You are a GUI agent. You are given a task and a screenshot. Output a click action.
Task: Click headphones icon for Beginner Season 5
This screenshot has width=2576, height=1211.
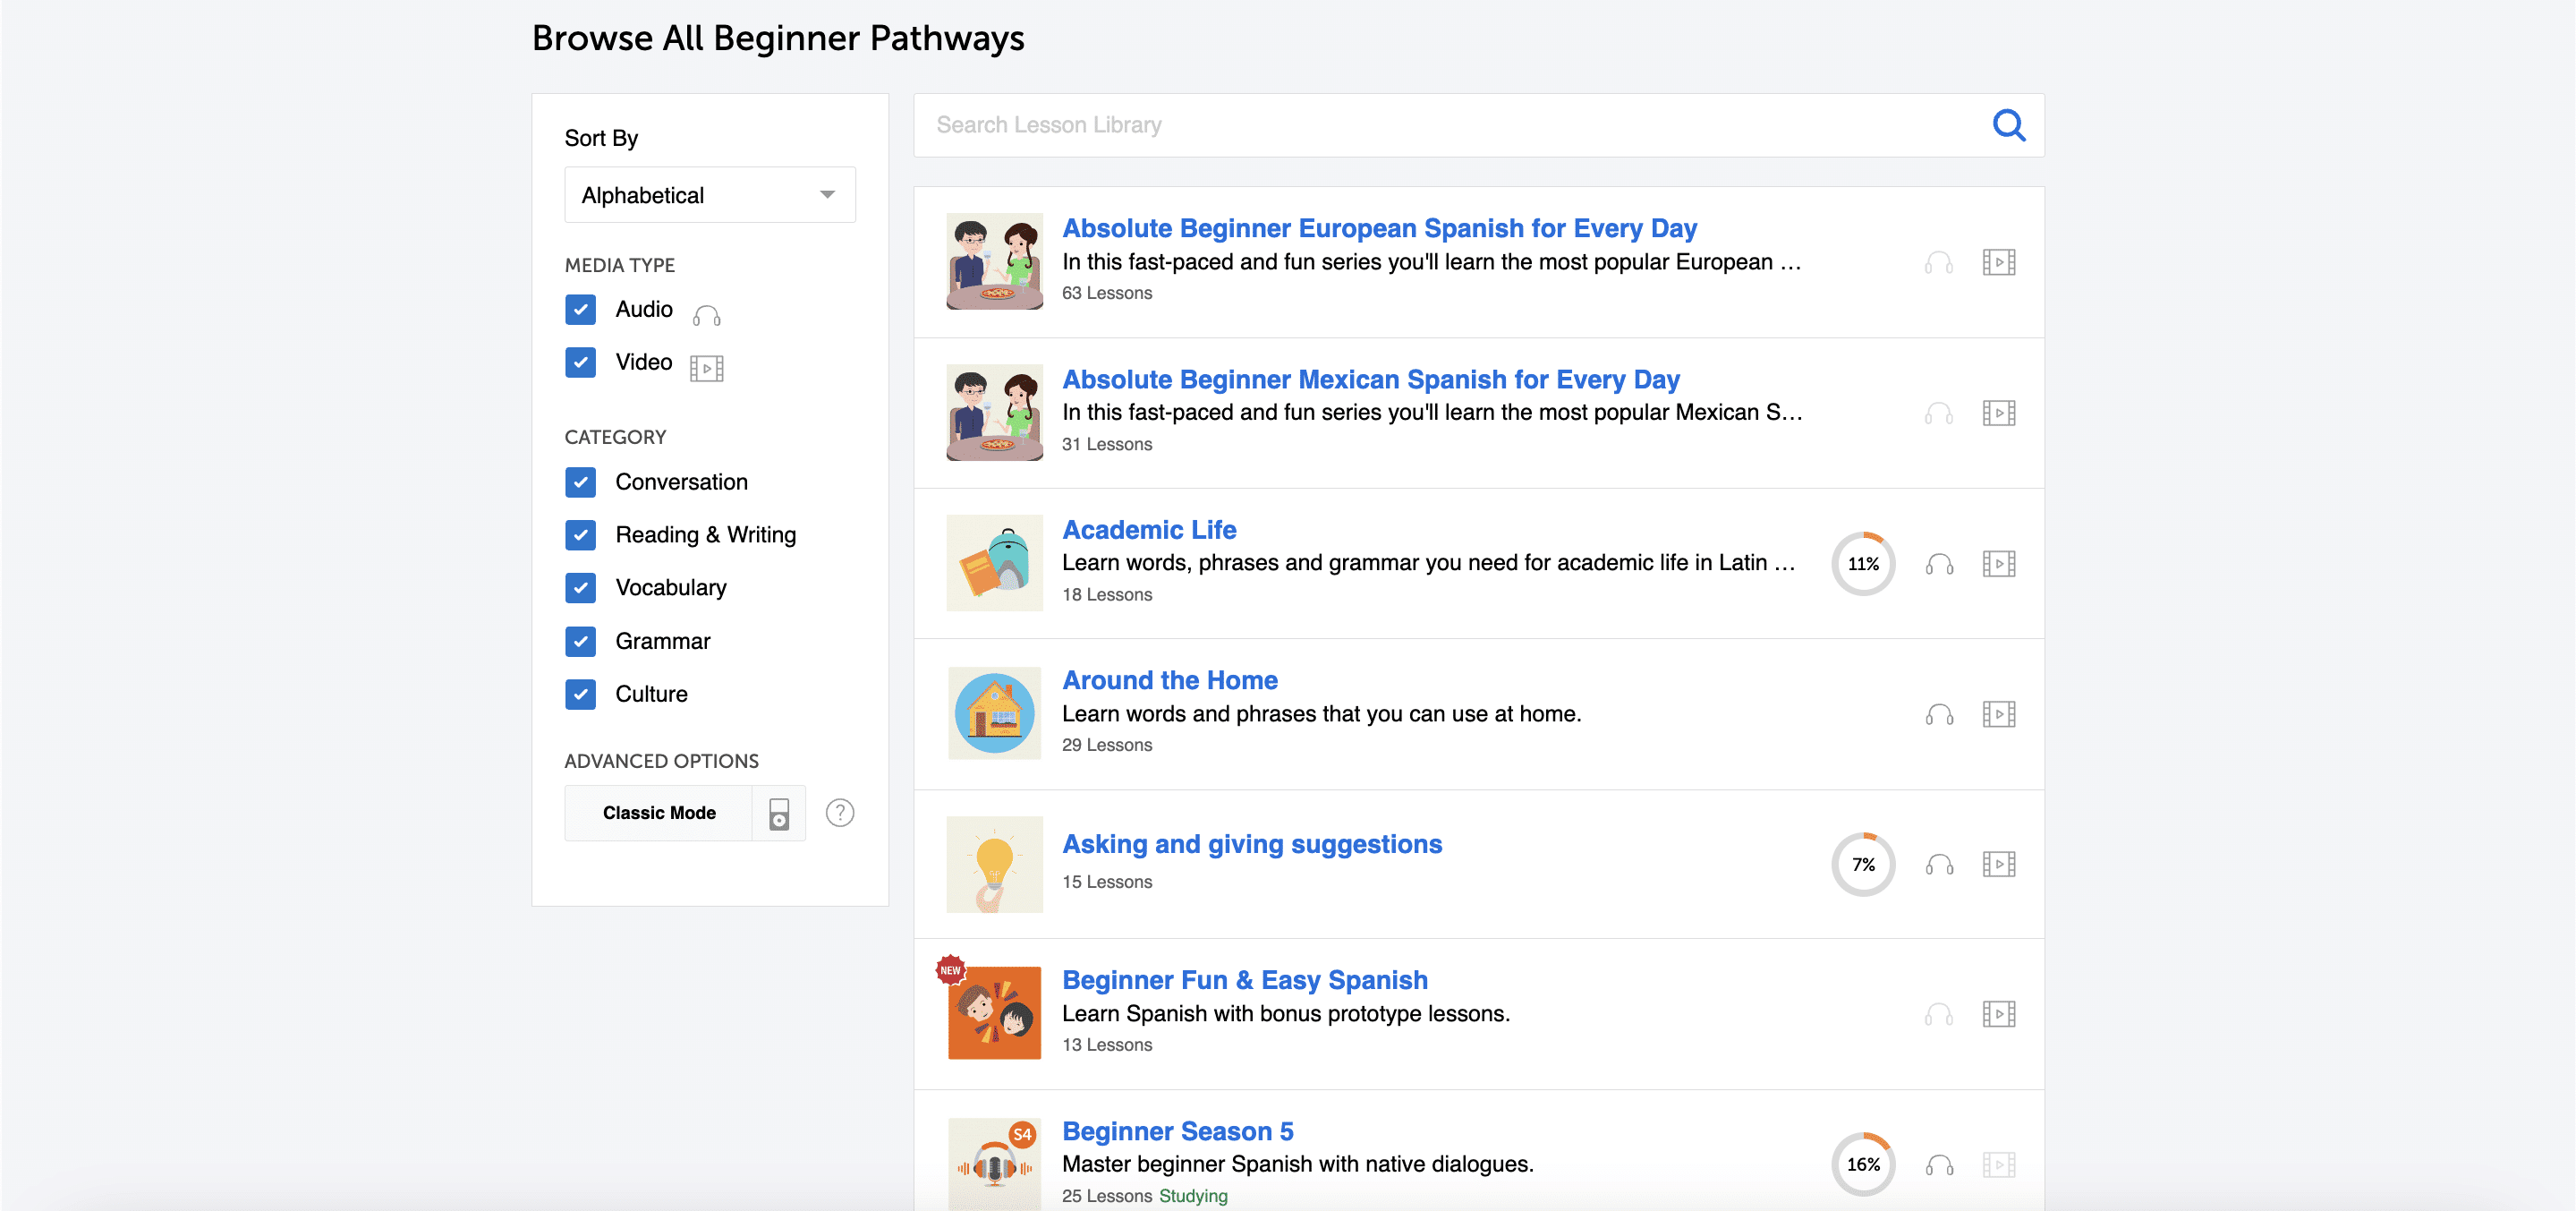coord(1939,1165)
